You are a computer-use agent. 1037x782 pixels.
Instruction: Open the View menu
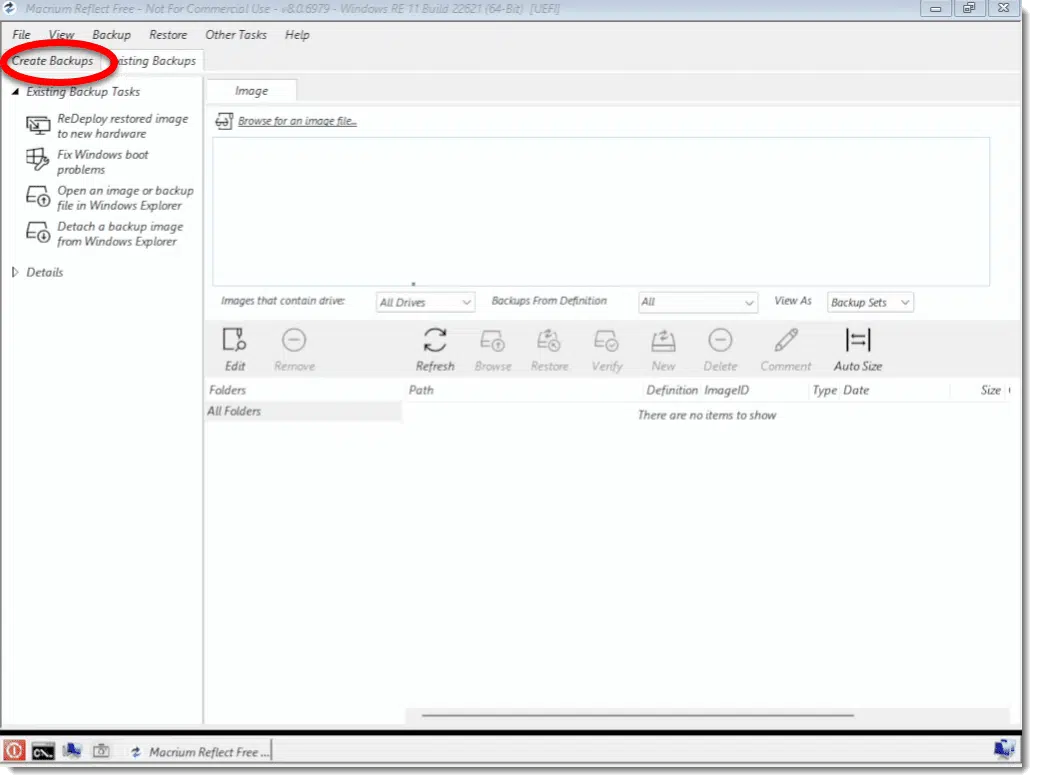point(62,35)
